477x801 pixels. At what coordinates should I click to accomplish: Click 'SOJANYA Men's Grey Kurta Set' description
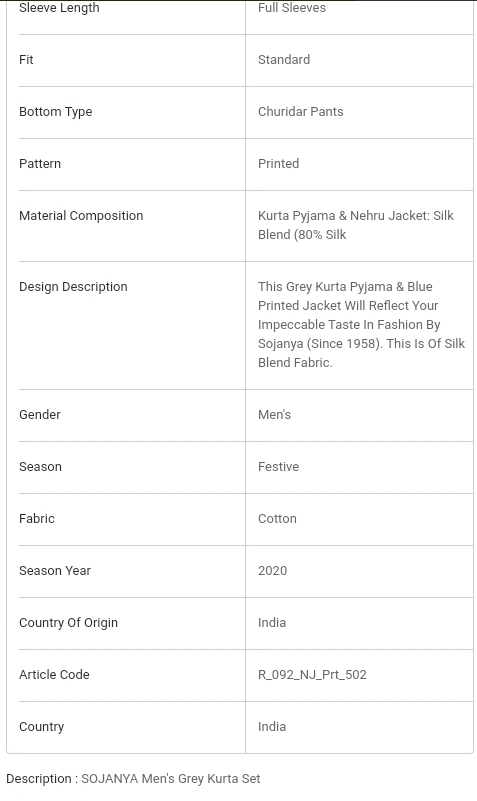tap(171, 779)
